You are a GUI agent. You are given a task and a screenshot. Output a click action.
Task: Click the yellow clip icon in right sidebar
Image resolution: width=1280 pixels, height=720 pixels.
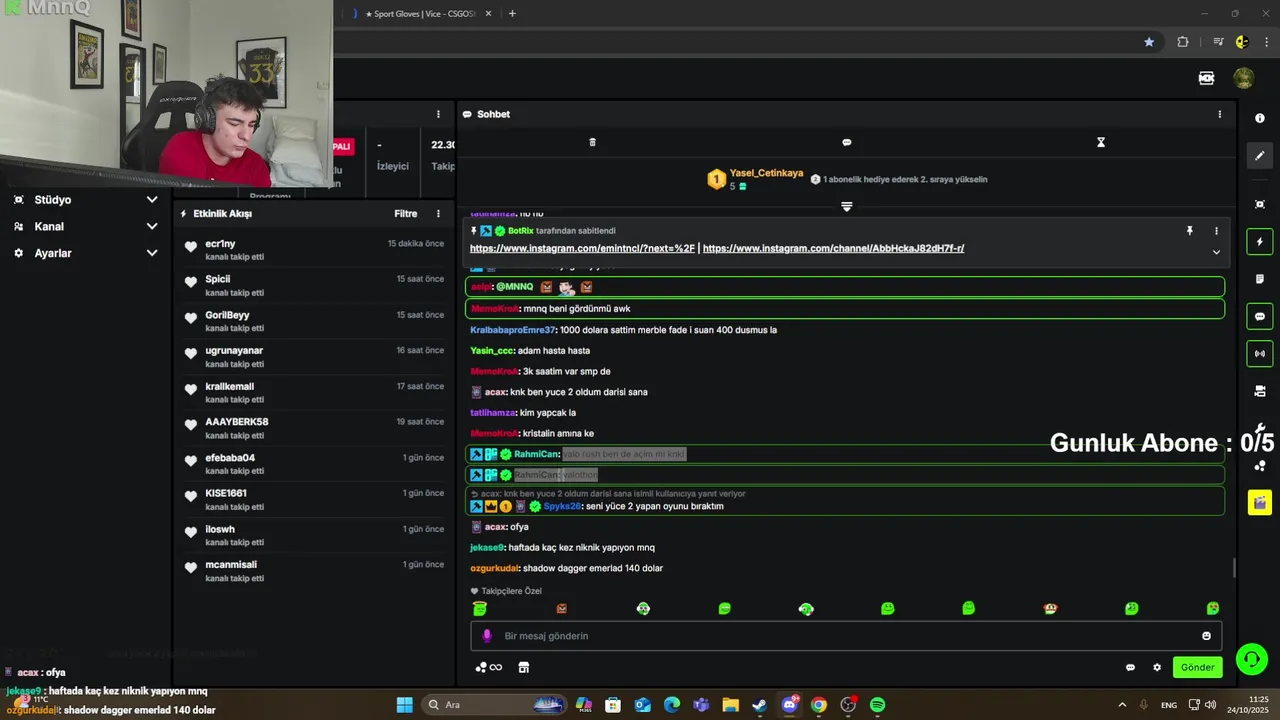click(1259, 502)
